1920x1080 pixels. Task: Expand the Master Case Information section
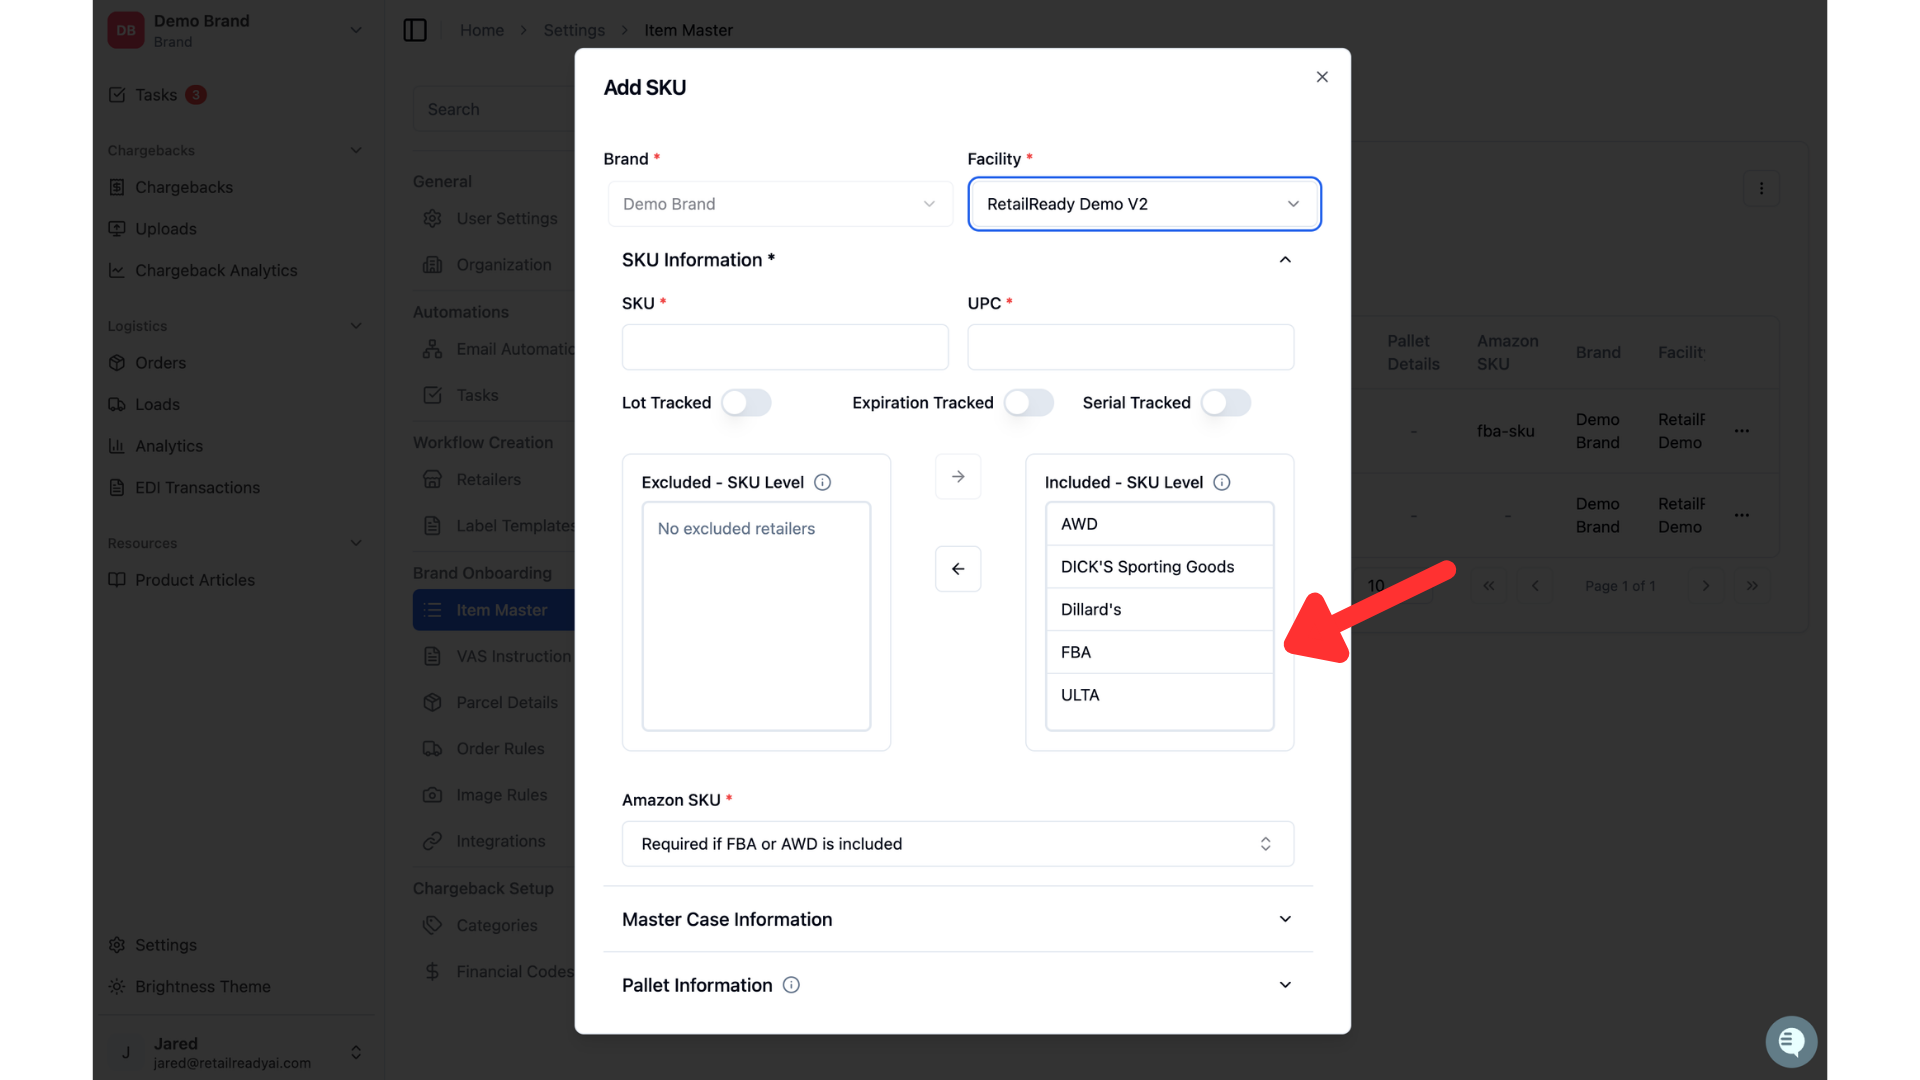(x=957, y=919)
